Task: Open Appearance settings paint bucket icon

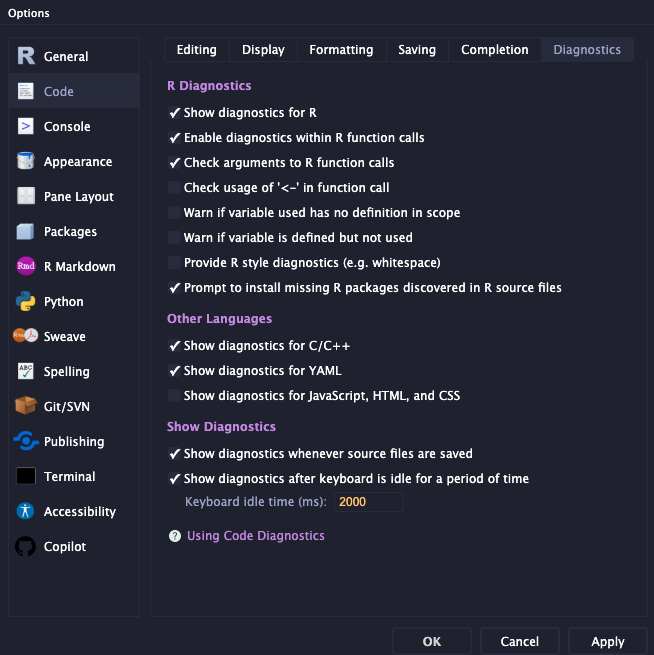Action: [x=26, y=162]
